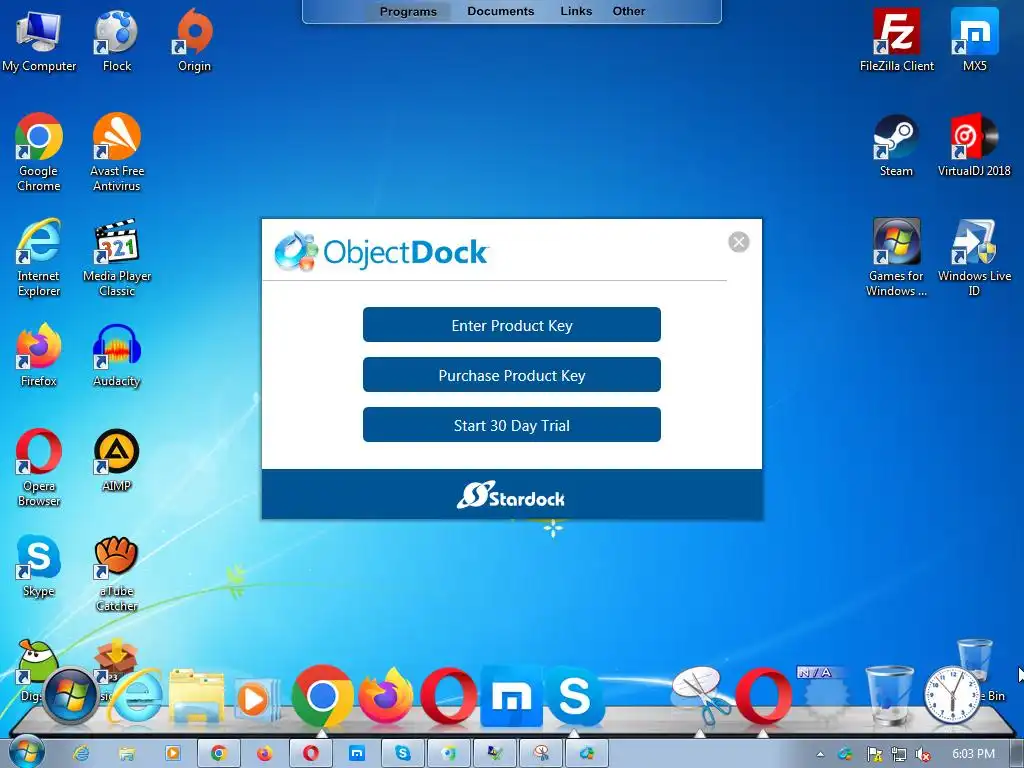Click the analog clock docklet
Screen dimensions: 1024x768
(952, 696)
